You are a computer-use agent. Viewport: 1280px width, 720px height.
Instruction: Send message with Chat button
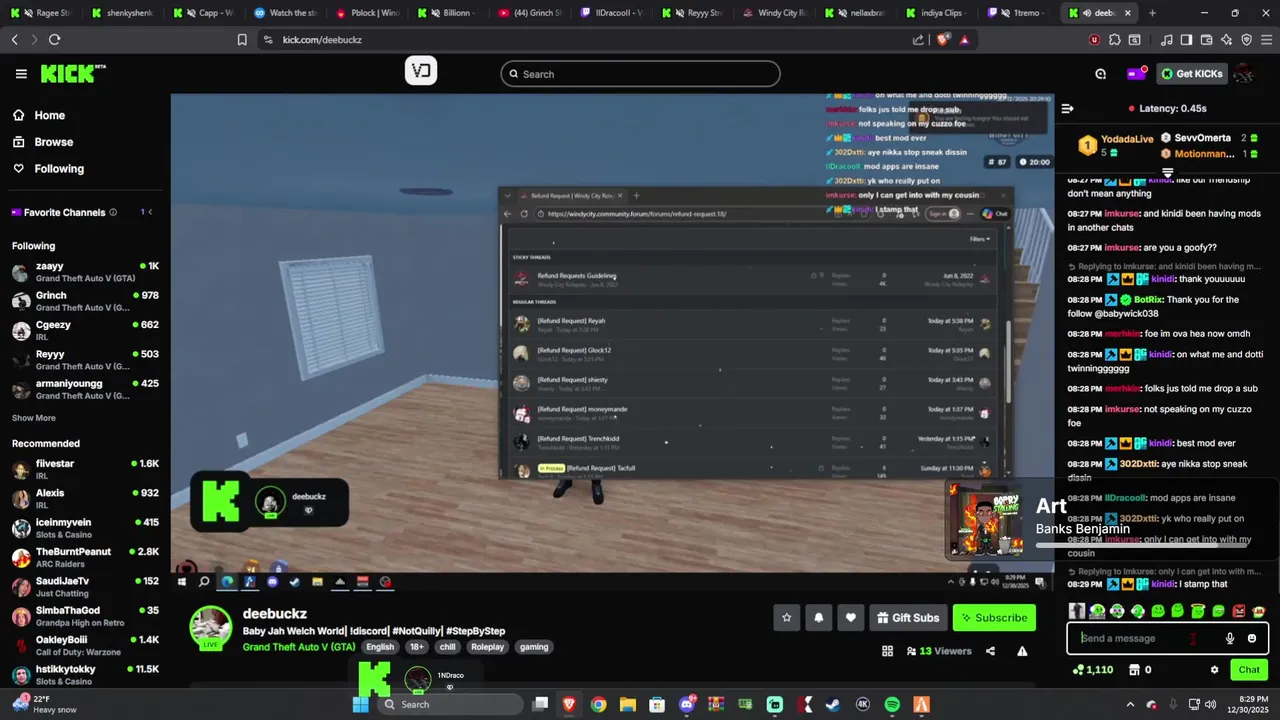click(1249, 670)
